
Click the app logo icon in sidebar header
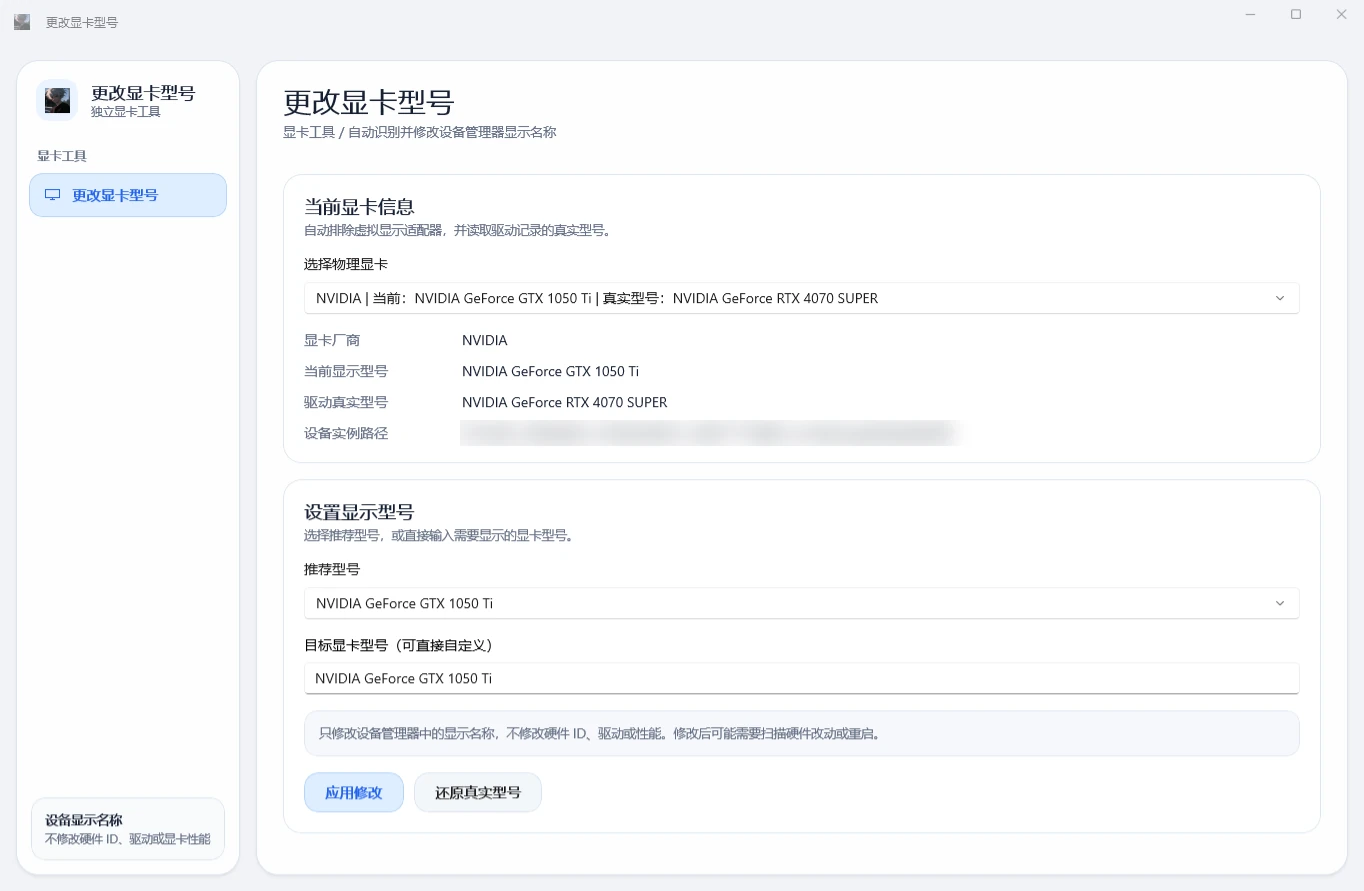click(57, 100)
